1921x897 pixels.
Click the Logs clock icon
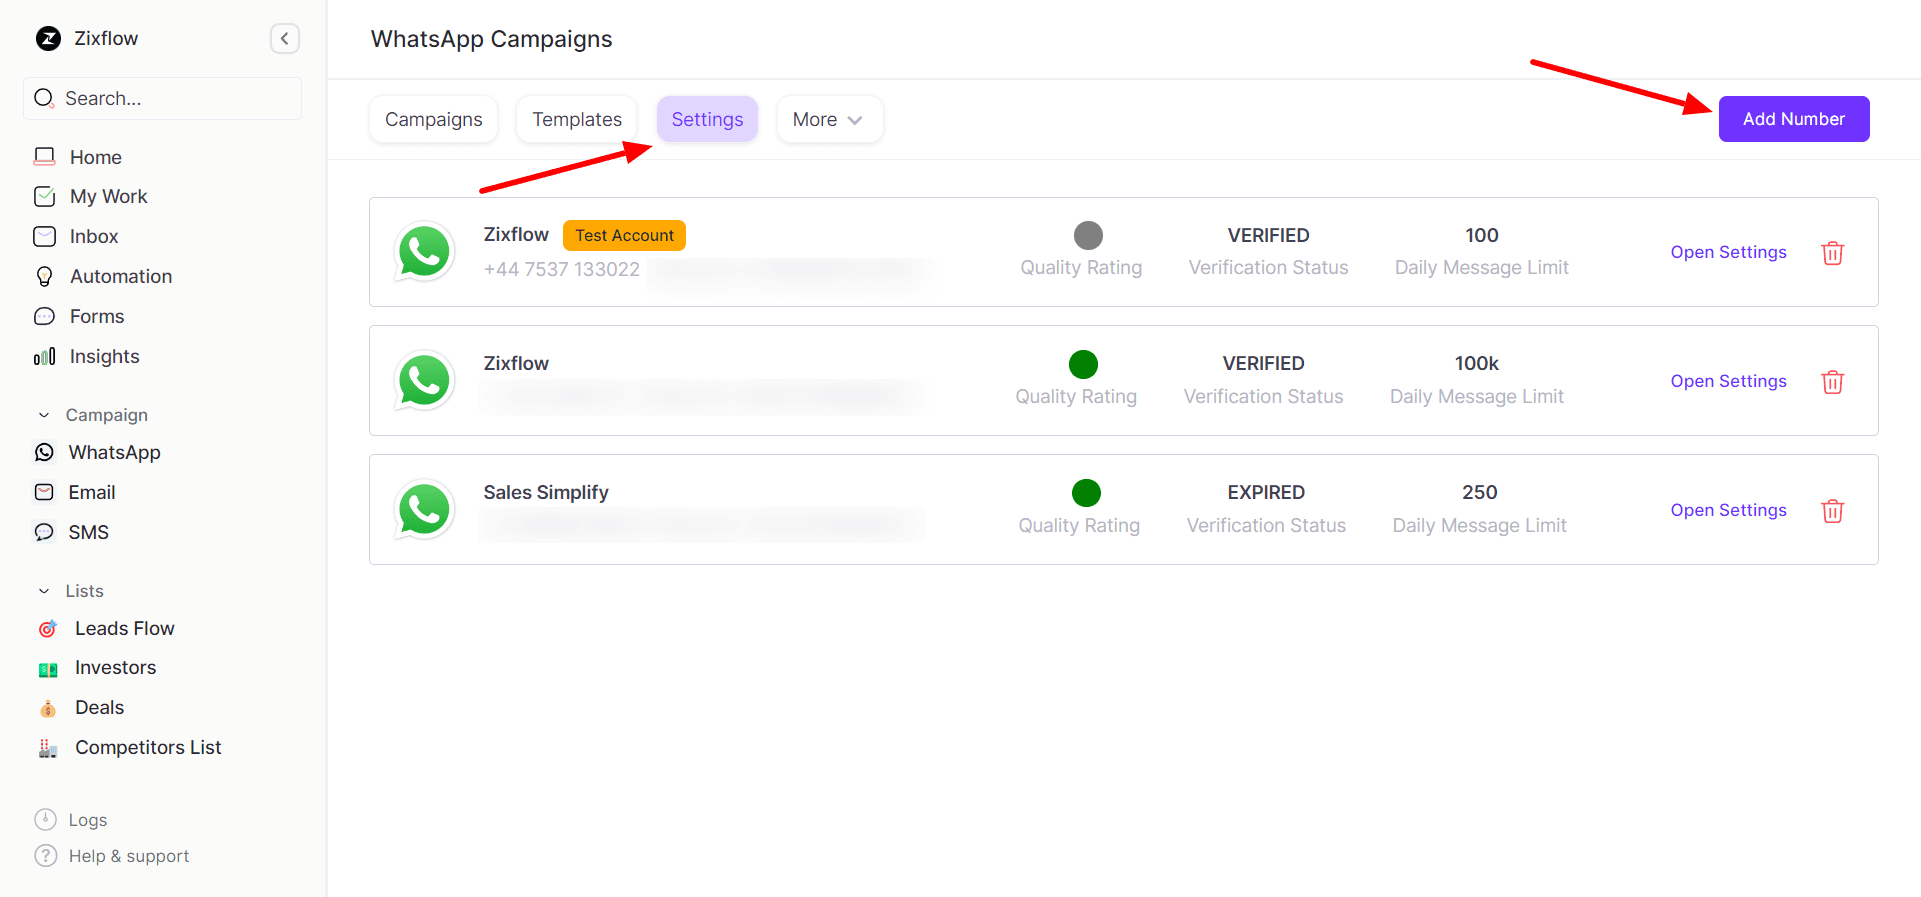click(x=45, y=820)
